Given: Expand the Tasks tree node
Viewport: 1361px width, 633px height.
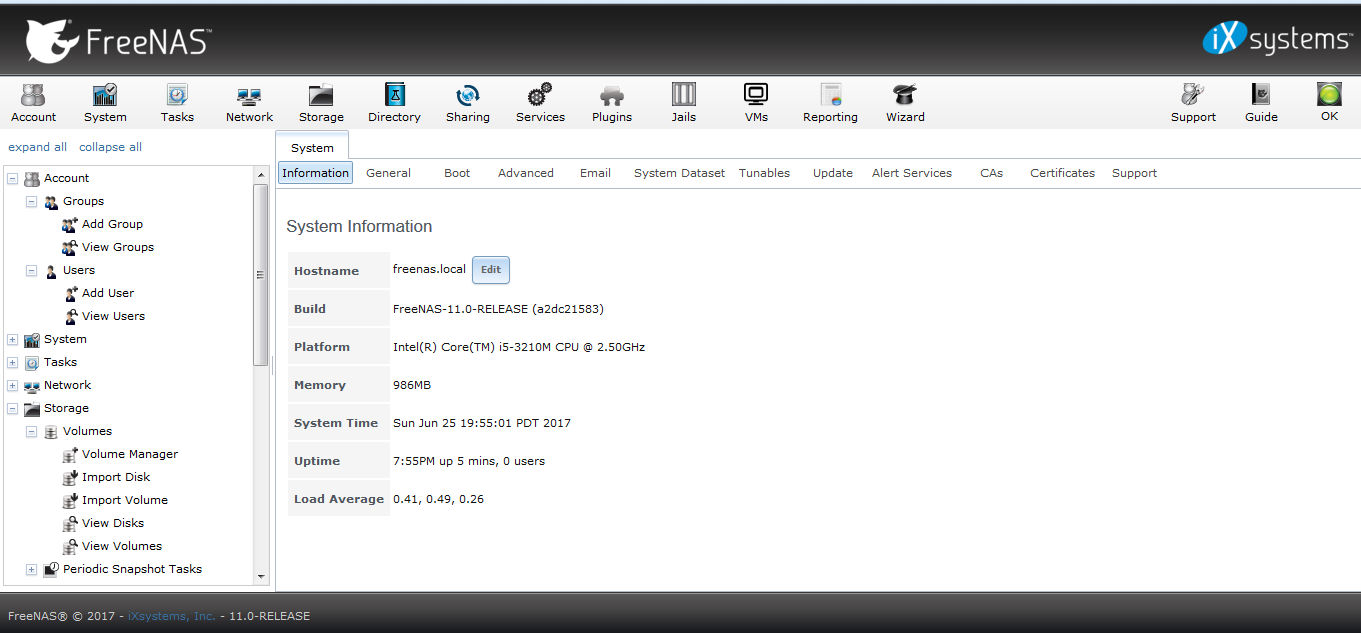Looking at the screenshot, I should (x=13, y=363).
